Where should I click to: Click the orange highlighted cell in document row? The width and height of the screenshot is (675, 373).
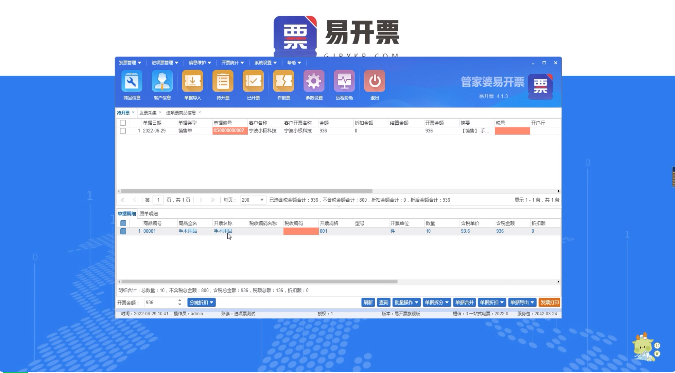tap(230, 131)
